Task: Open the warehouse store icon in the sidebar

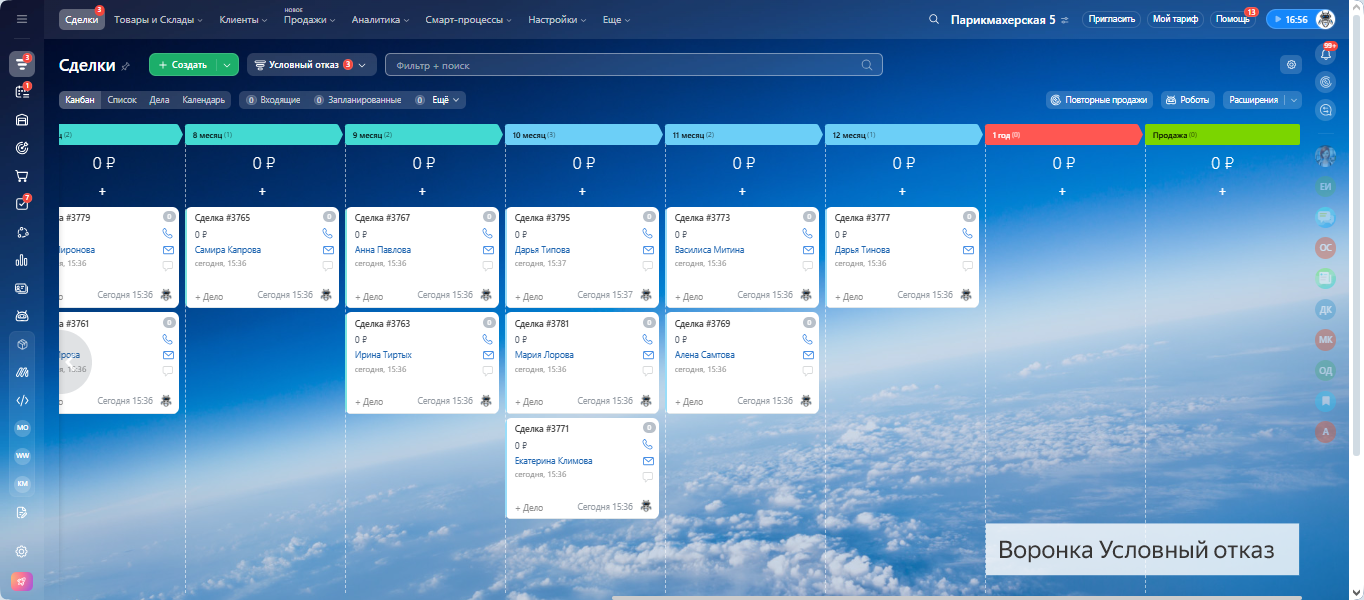Action: [22, 120]
